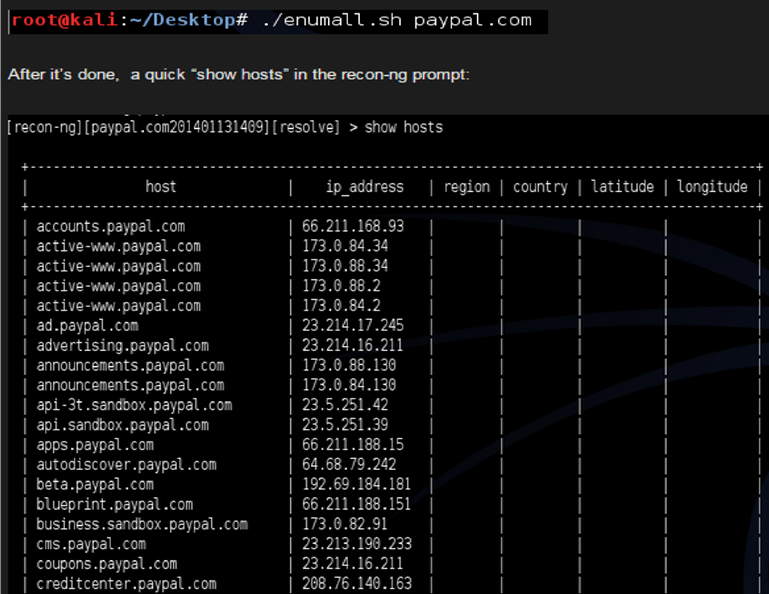This screenshot has height=594, width=769.
Task: Select IP address 173.0.84.2
Action: point(341,306)
